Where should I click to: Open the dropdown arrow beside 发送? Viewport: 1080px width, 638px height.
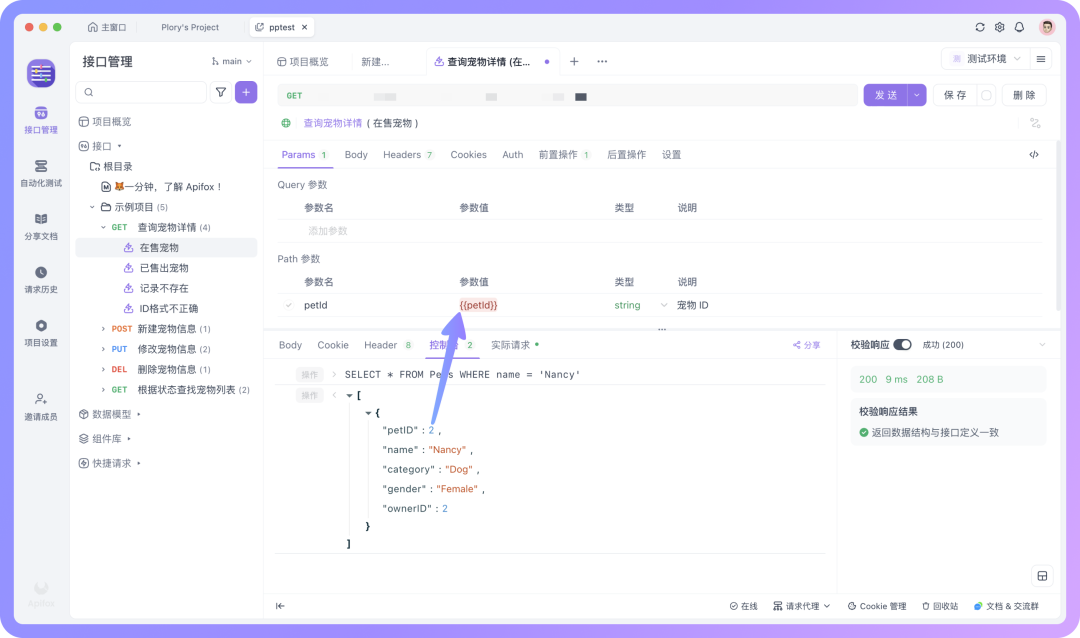[917, 95]
